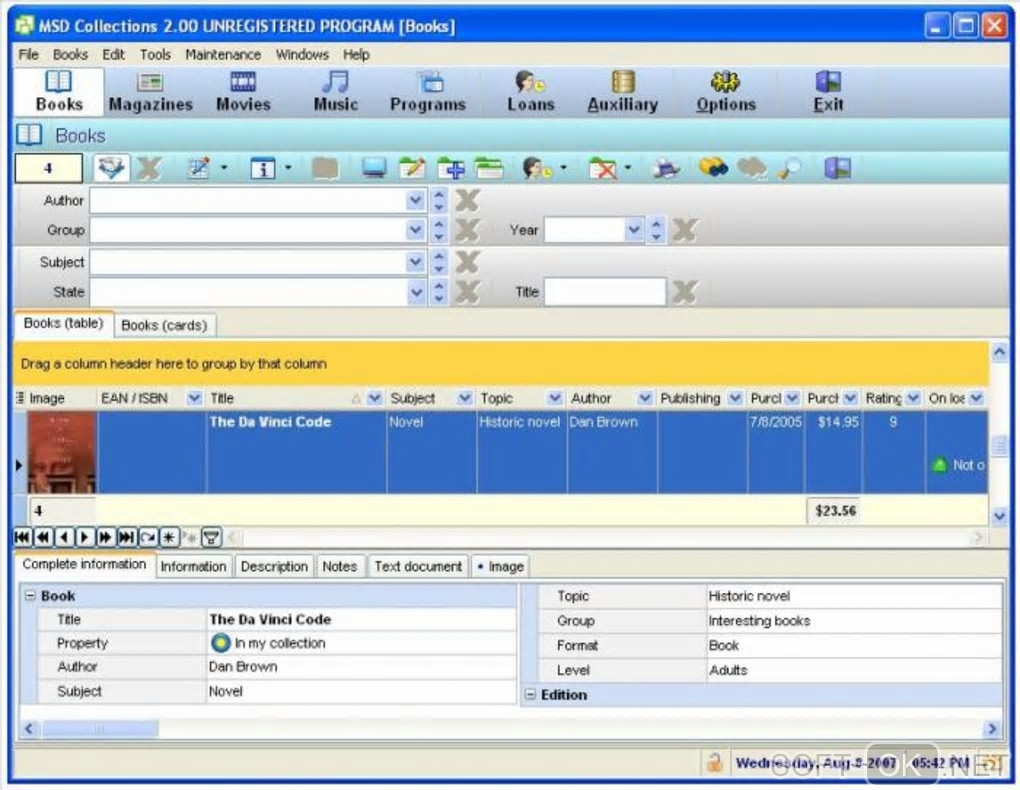The height and width of the screenshot is (790, 1020).
Task: Click the magnifier find icon
Action: point(789,169)
